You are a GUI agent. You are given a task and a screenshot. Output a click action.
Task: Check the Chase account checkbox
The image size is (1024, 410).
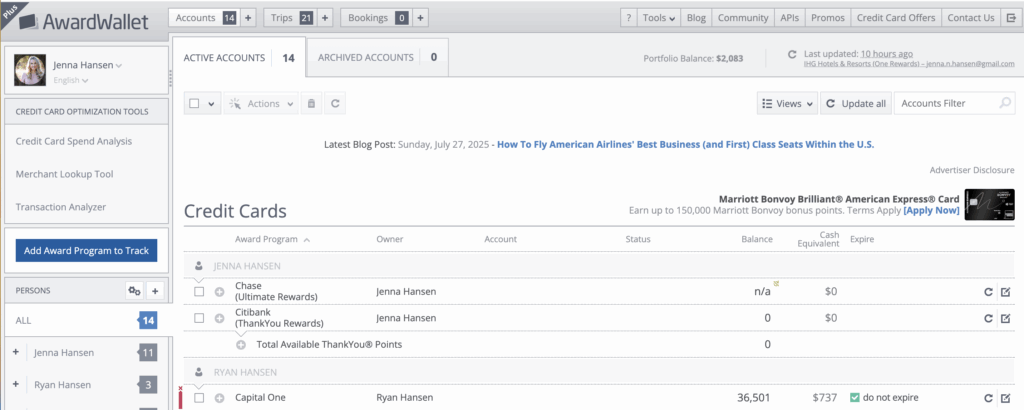(x=200, y=291)
